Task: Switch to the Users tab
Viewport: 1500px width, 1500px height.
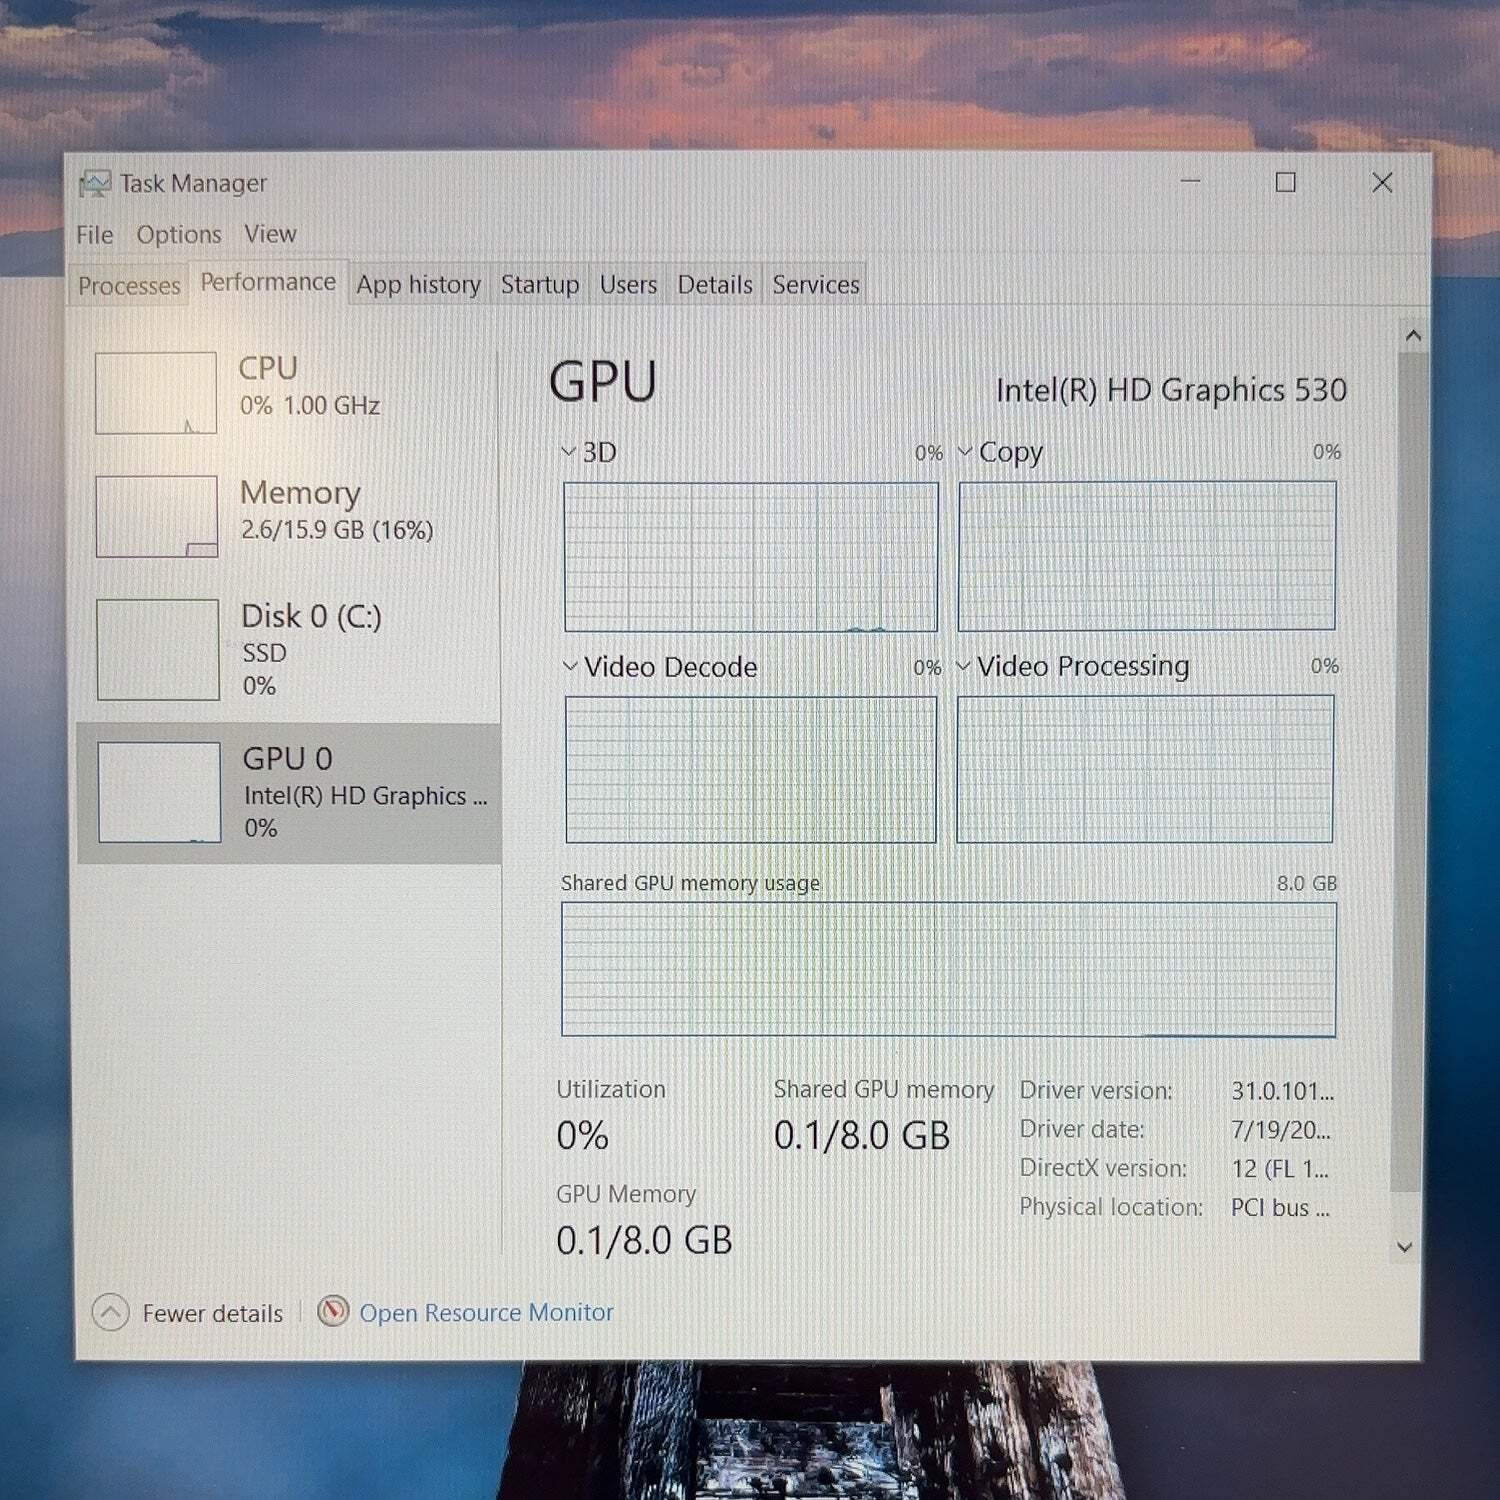Action: 628,285
